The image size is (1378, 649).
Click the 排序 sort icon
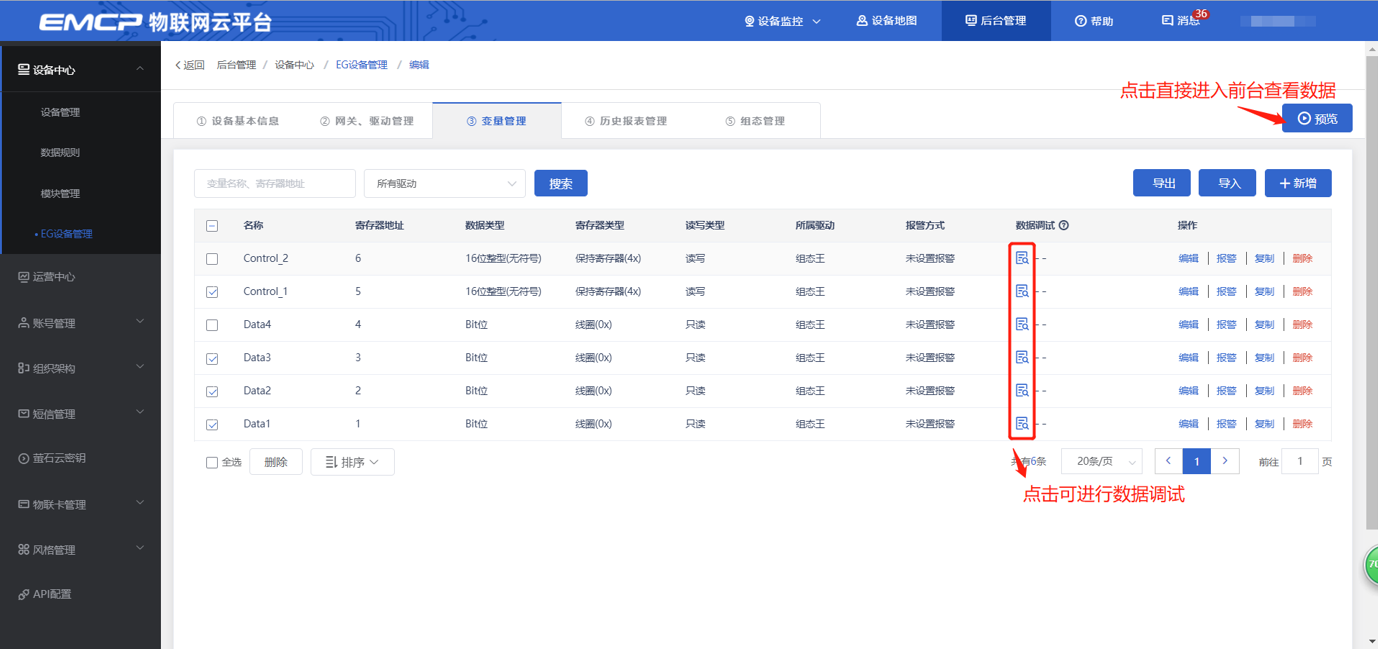(331, 462)
